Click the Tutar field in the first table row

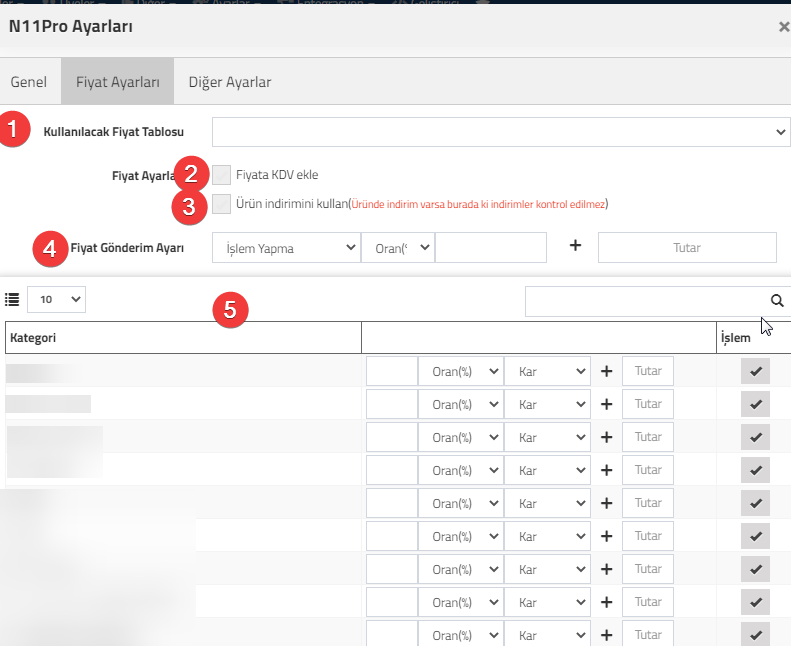648,371
